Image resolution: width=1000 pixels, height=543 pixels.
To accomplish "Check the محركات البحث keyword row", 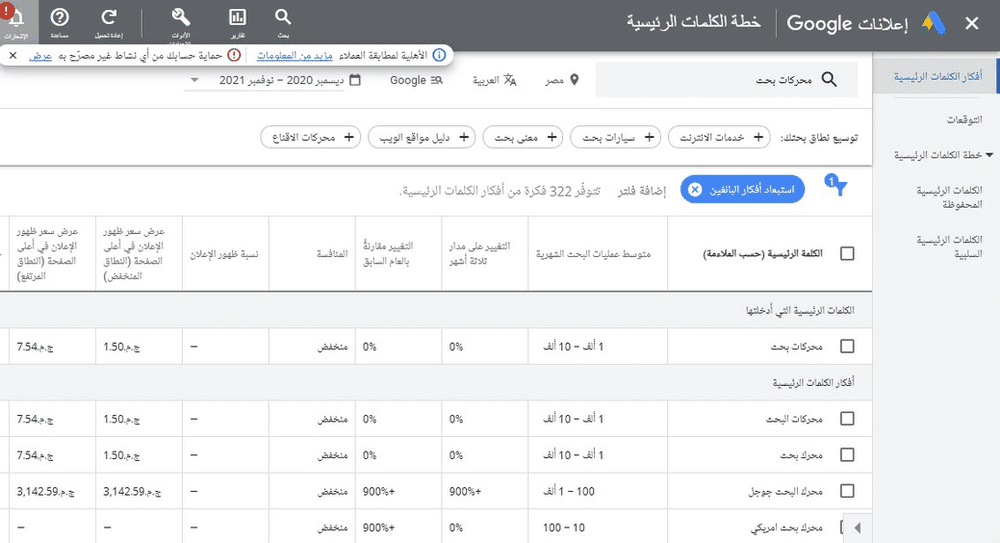I will click(x=847, y=419).
